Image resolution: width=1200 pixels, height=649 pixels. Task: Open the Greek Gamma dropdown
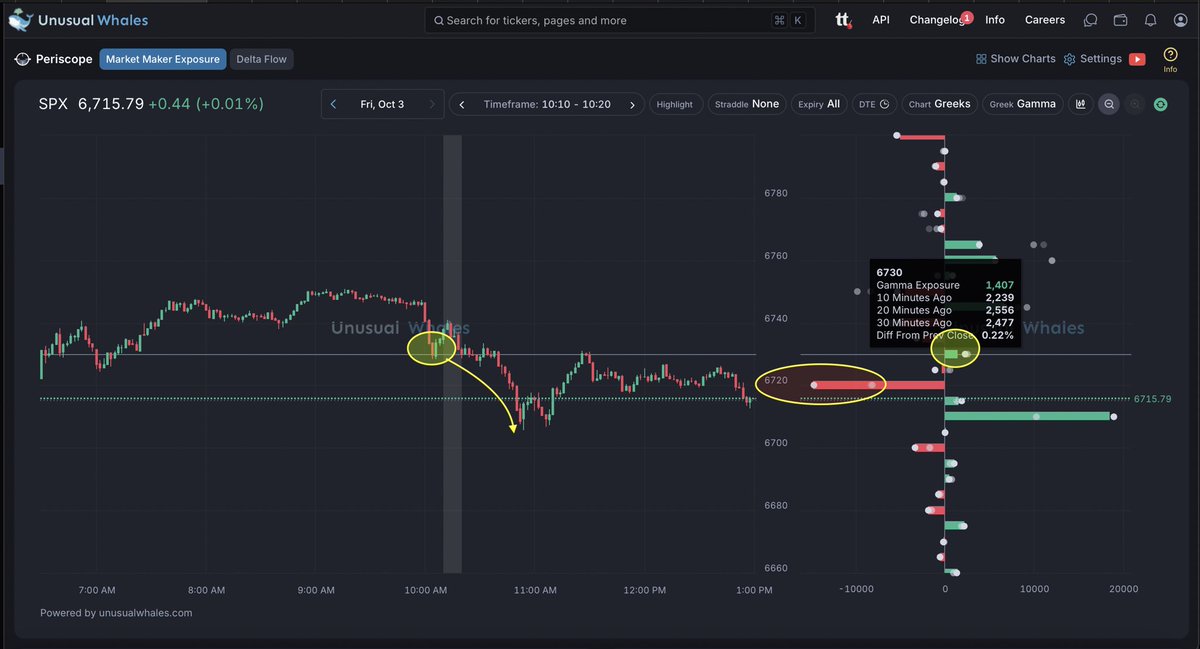click(x=1022, y=103)
